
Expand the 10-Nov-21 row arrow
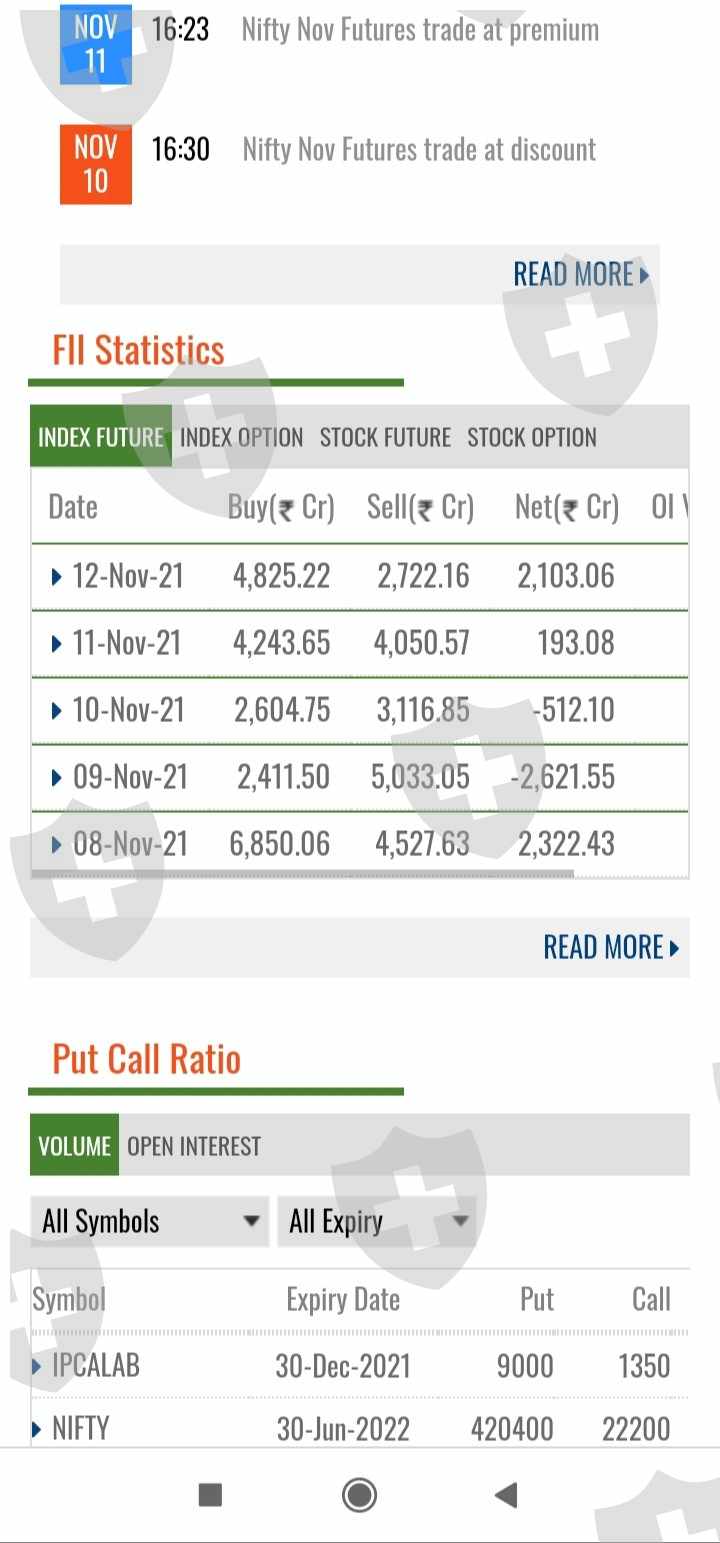click(x=57, y=711)
